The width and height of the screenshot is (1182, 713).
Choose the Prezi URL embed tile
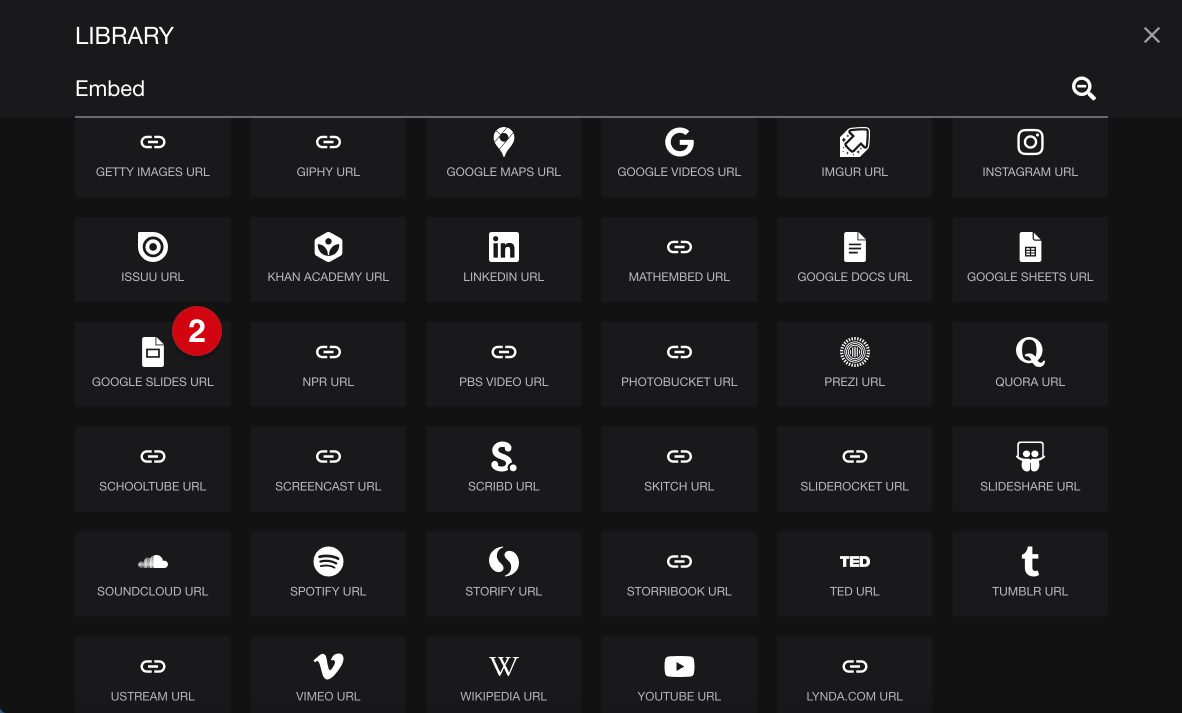(x=855, y=364)
